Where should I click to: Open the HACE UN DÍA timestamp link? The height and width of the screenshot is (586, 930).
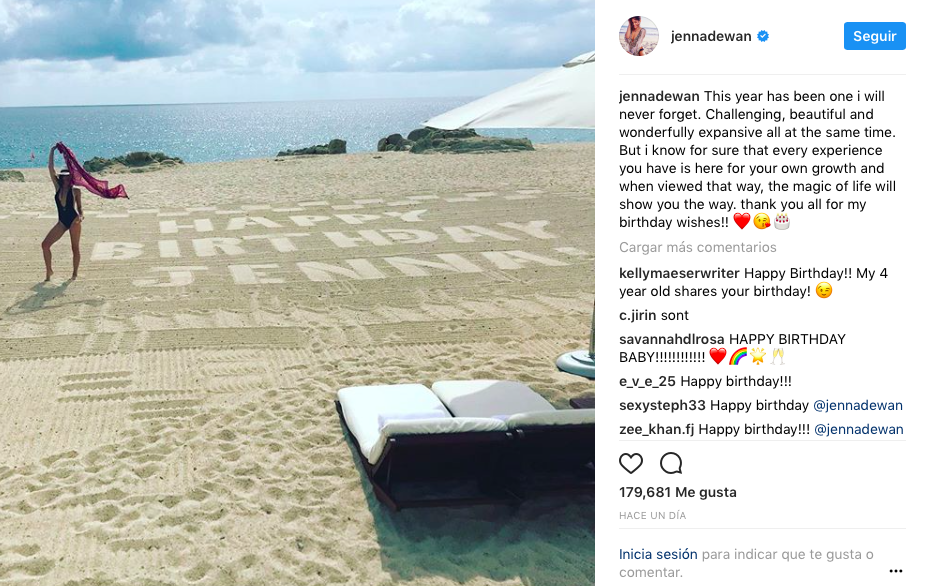[x=652, y=516]
